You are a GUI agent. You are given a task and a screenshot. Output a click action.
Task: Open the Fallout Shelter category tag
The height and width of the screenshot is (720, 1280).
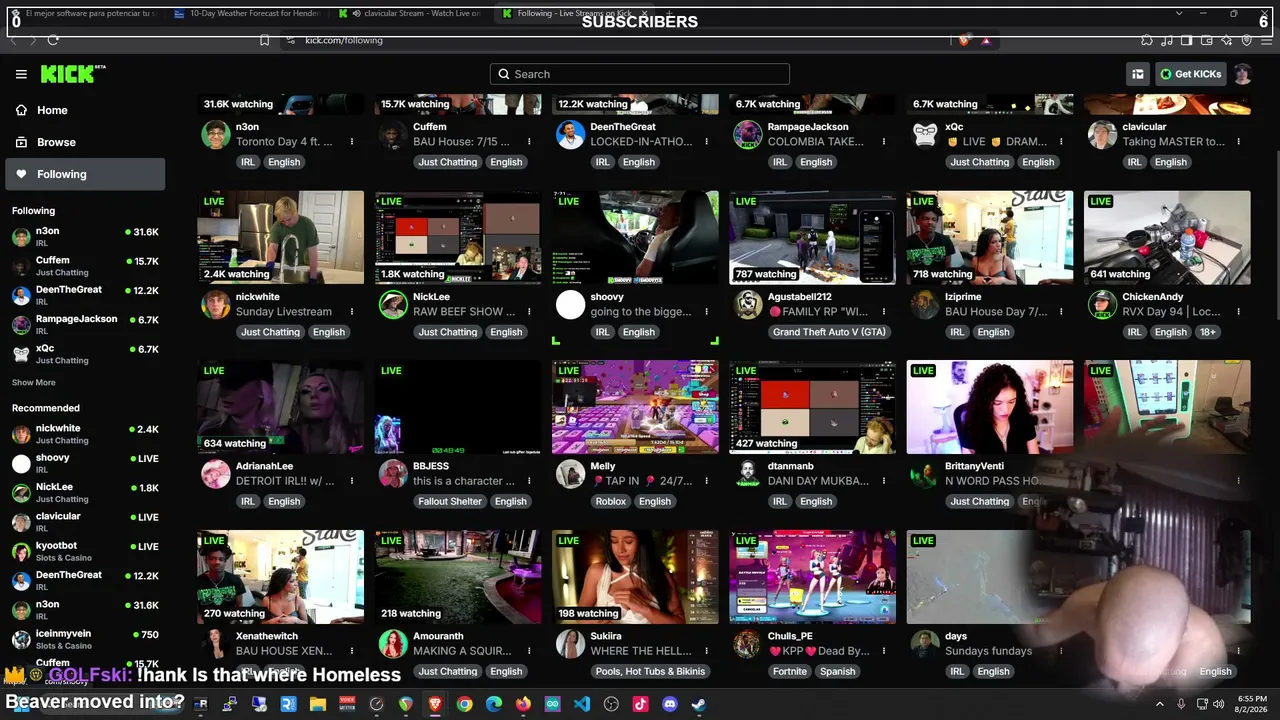point(450,501)
